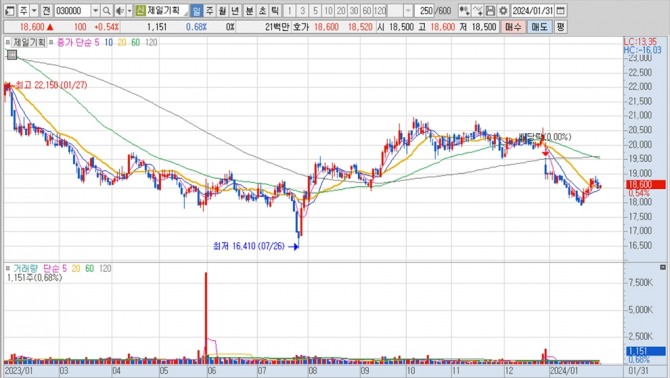Screen dimensions: 670x378
Task: Click the chart scroll handle at top-left
Action: point(12,54)
